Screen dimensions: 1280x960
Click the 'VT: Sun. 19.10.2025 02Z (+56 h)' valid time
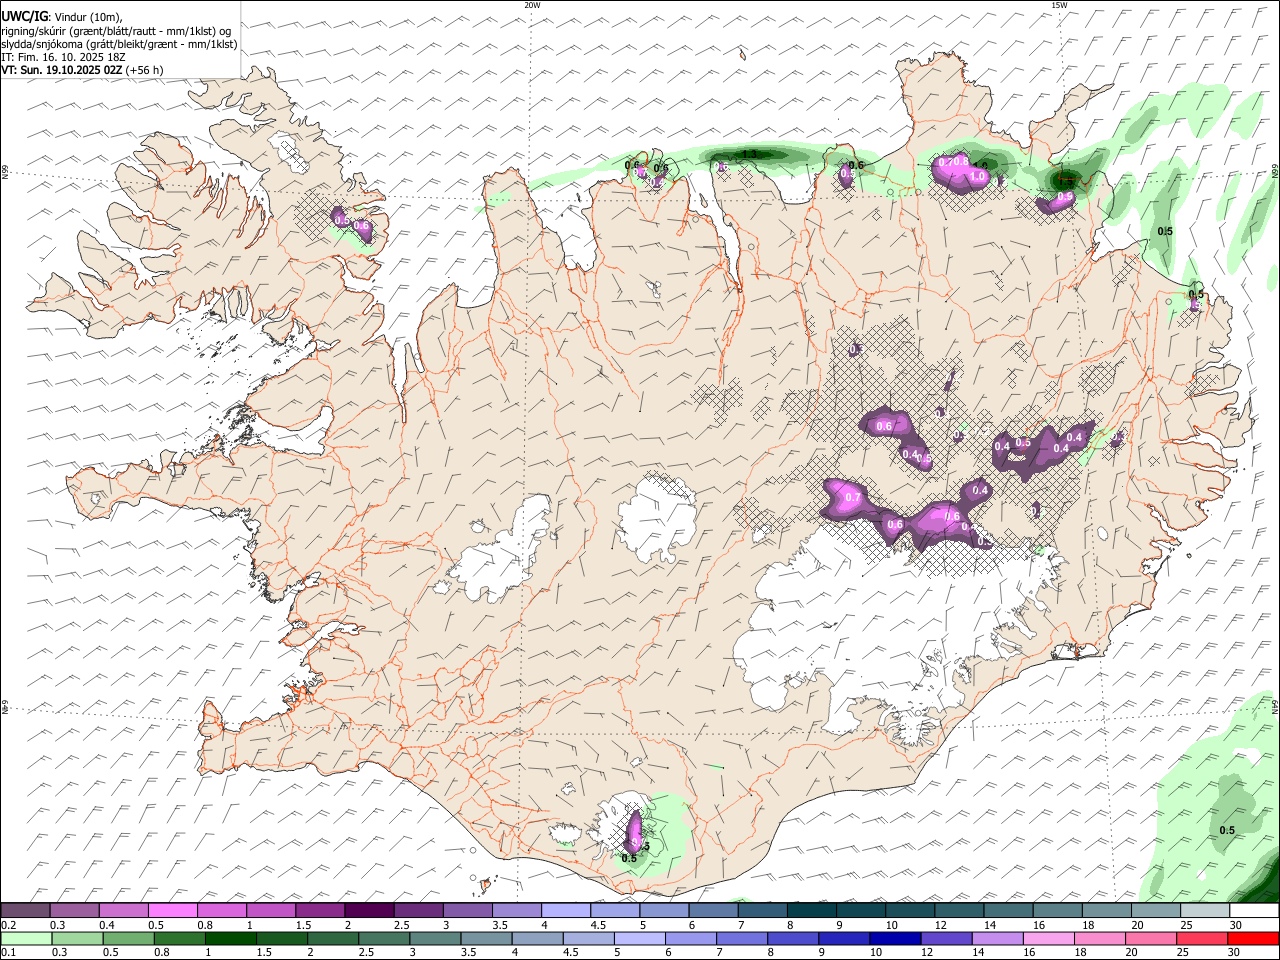point(82,70)
